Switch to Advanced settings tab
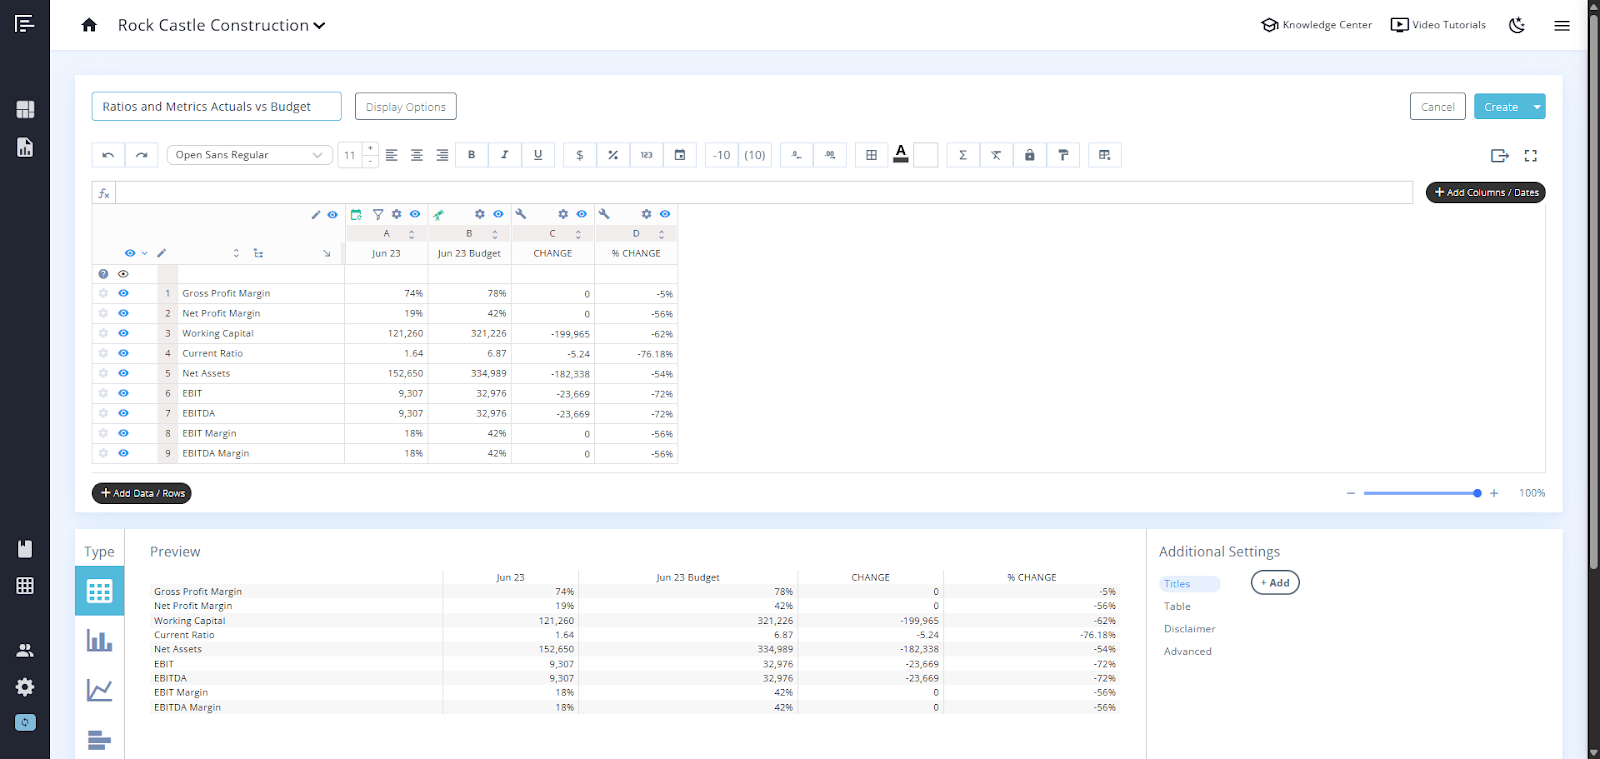 (x=1187, y=651)
